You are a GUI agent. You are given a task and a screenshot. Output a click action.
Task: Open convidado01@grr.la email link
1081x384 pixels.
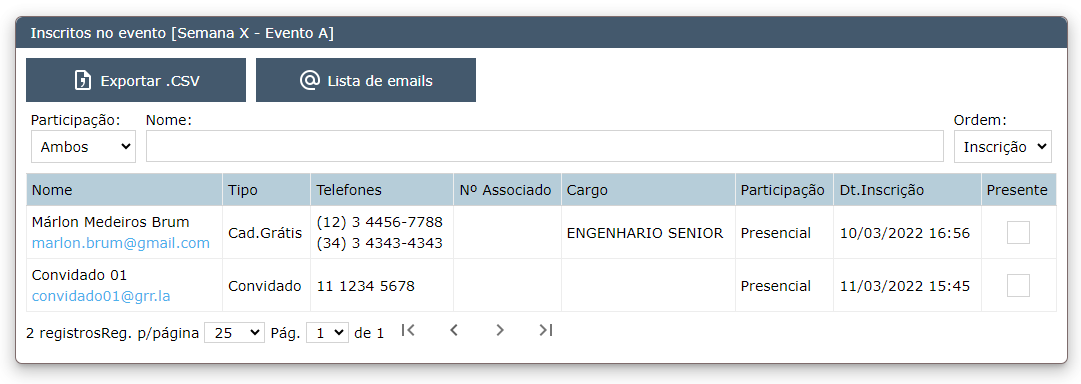(x=101, y=296)
